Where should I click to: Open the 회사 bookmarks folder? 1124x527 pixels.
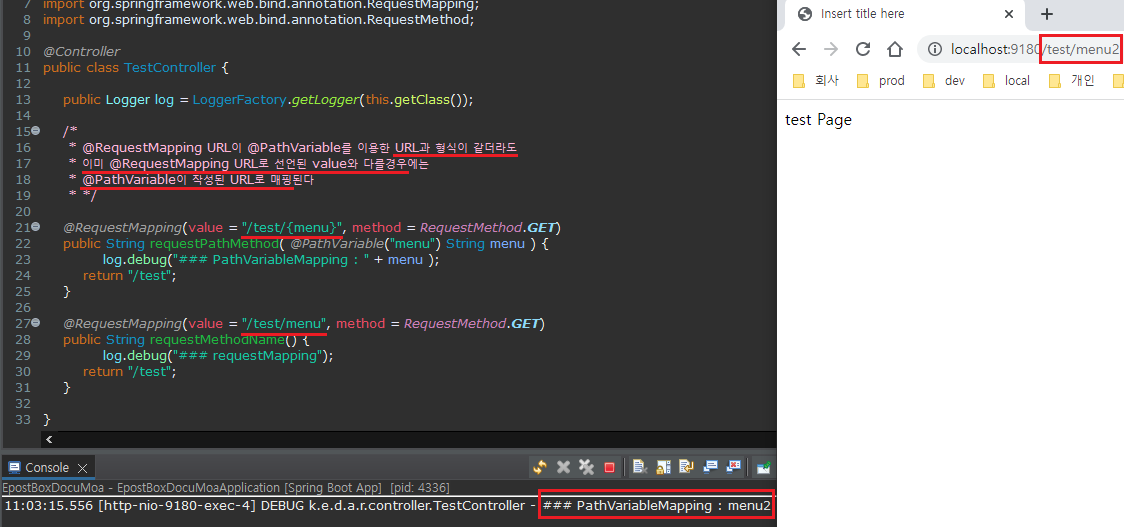(x=816, y=80)
